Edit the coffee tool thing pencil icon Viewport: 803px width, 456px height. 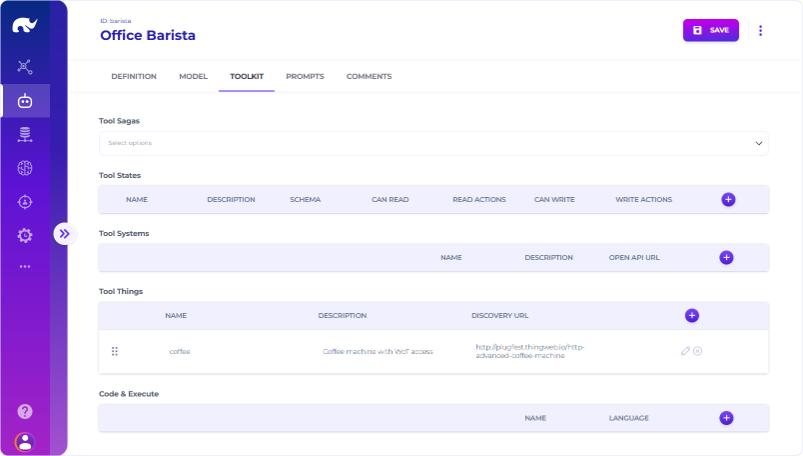coord(685,351)
